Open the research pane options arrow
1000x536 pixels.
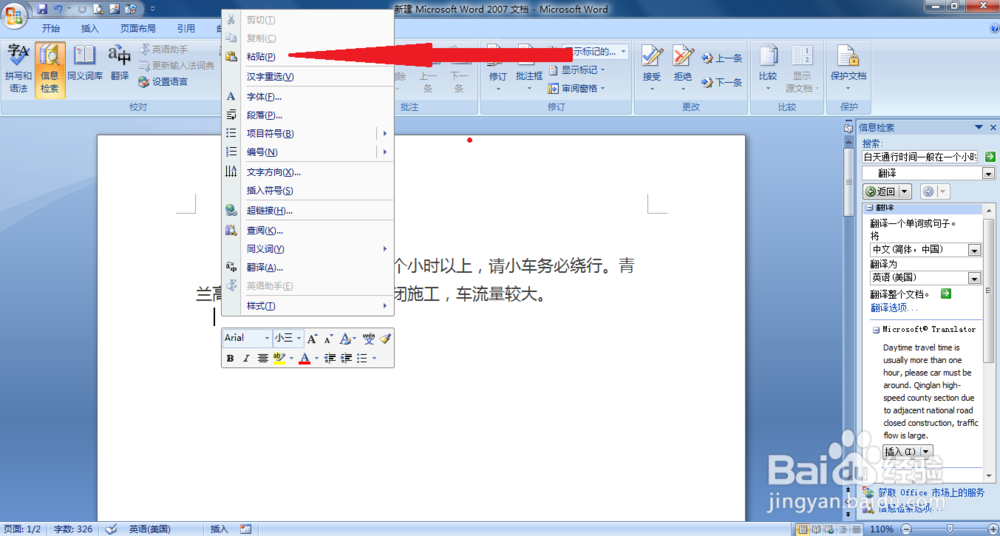[980, 128]
